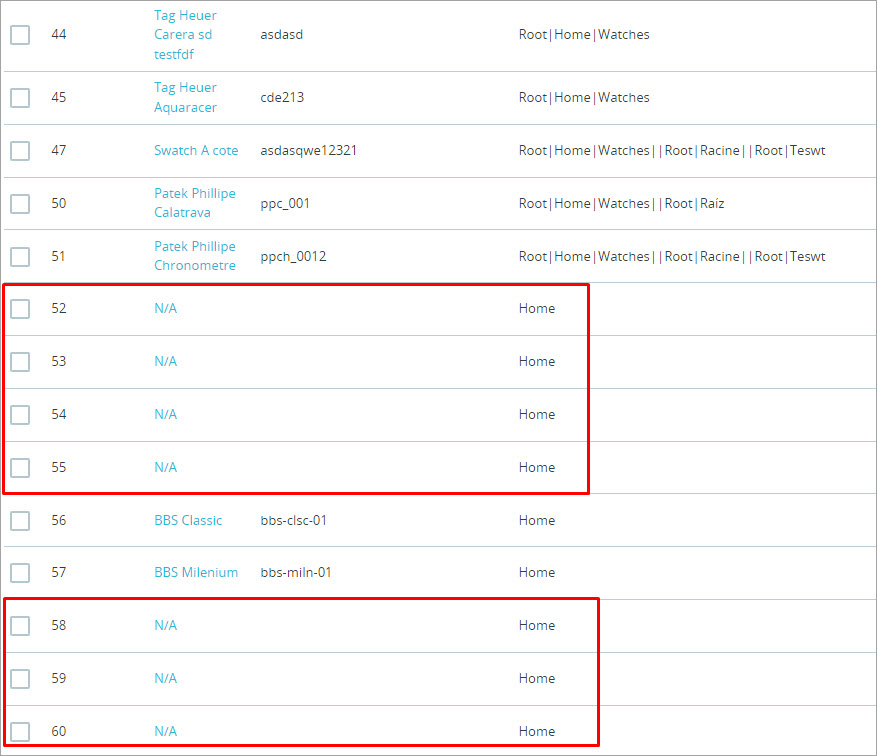Viewport: 877px width, 756px height.
Task: Mark the checkbox in row 56
Action: [x=20, y=521]
